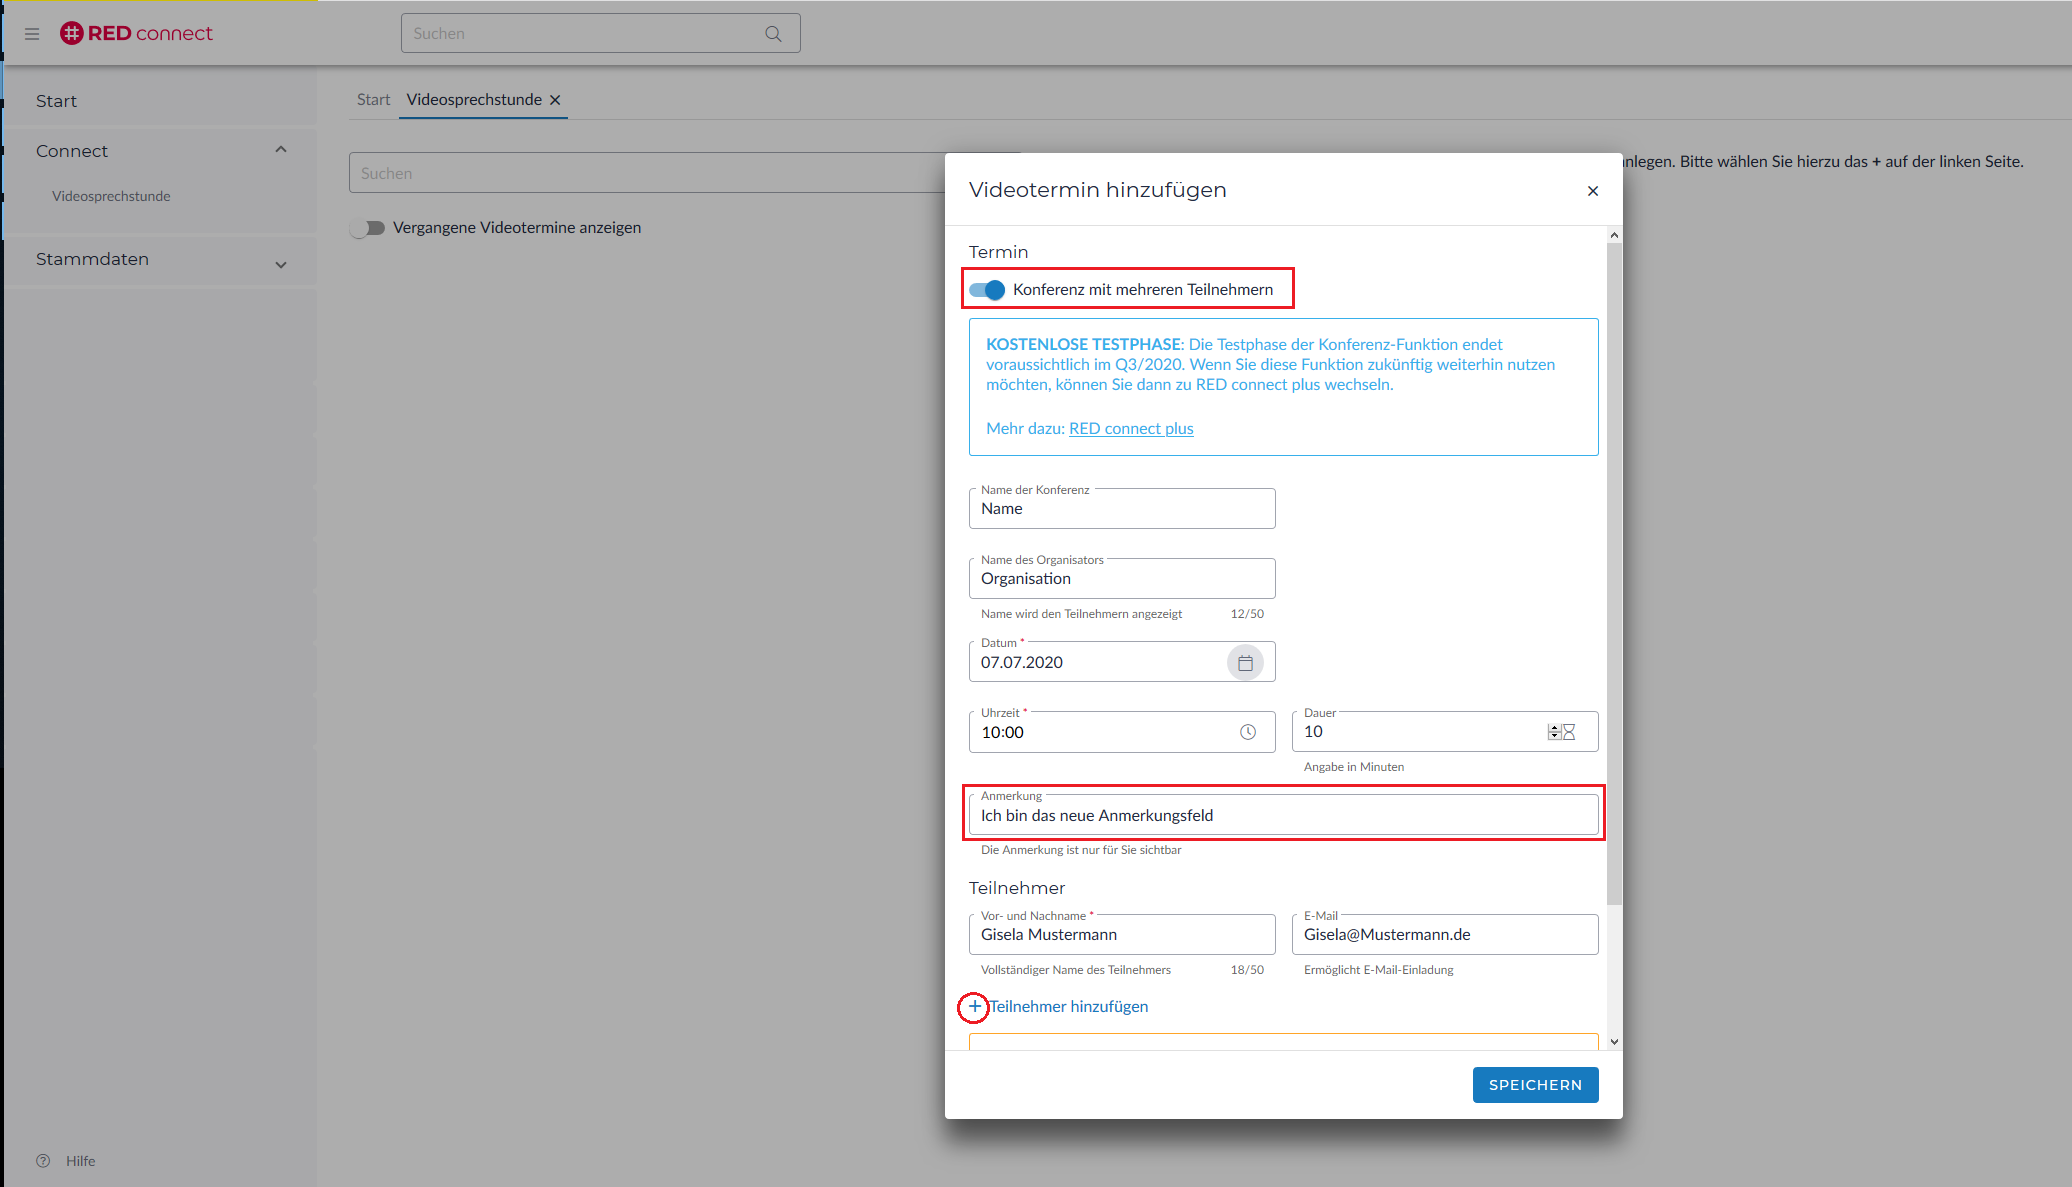Viewport: 2072px width, 1187px height.
Task: Enable Vergangene Videotermine anzeigen toggle
Action: [x=368, y=228]
